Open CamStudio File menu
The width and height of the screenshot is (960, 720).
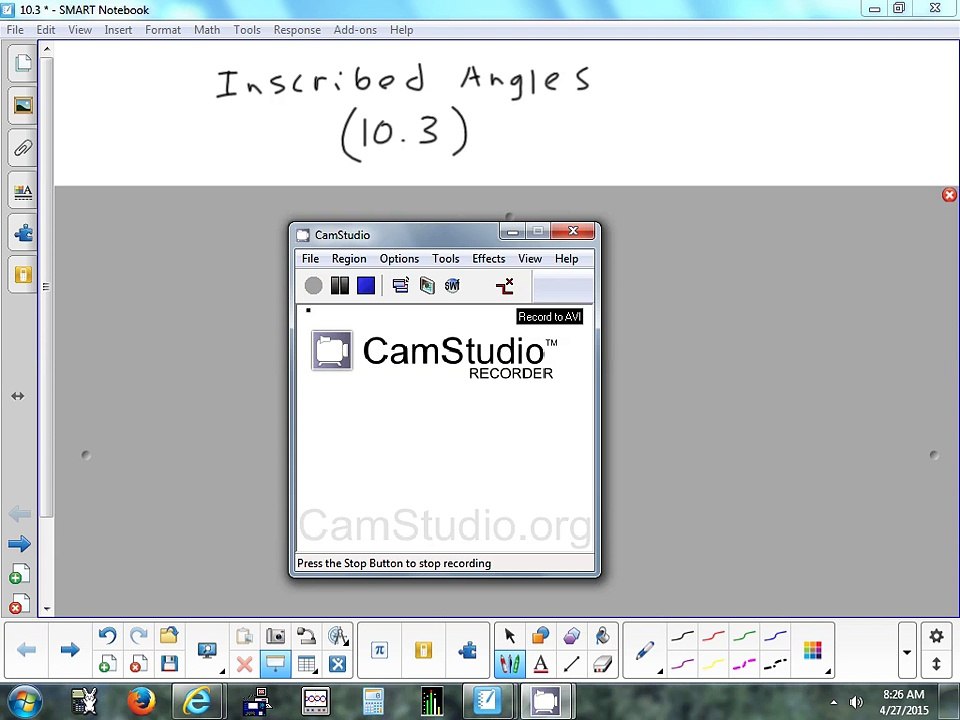(x=310, y=259)
